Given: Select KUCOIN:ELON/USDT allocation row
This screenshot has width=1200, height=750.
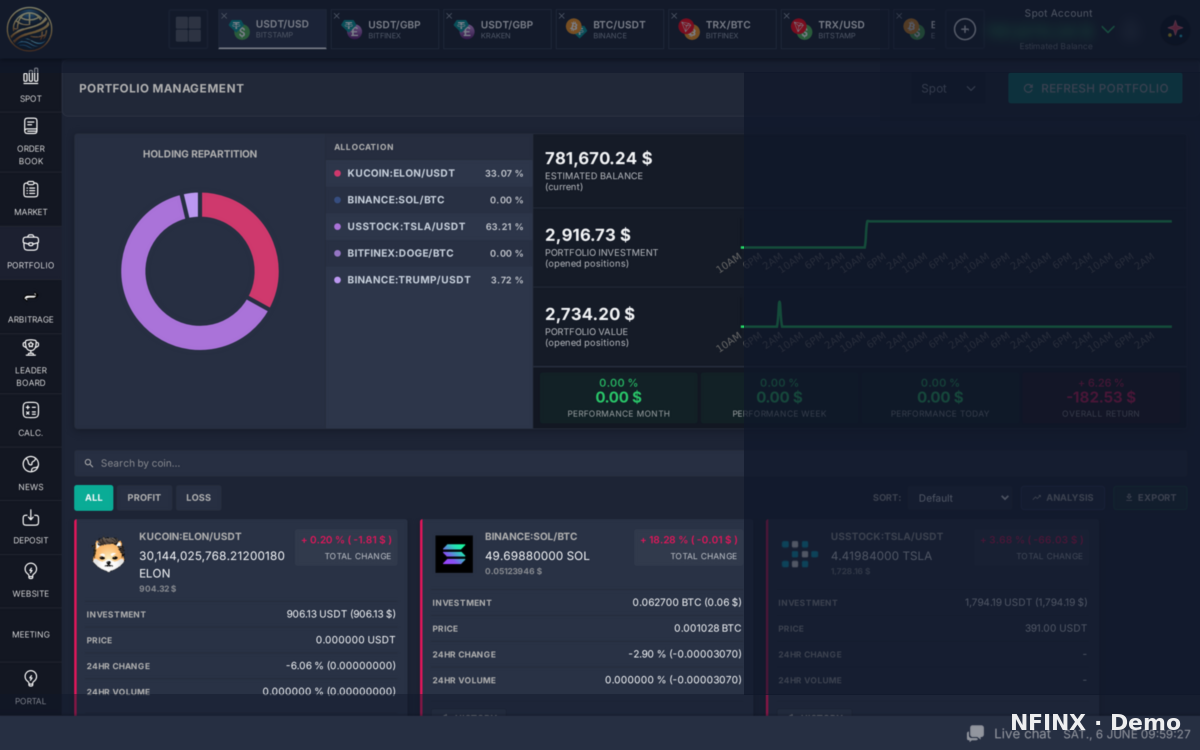Looking at the screenshot, I should [429, 173].
